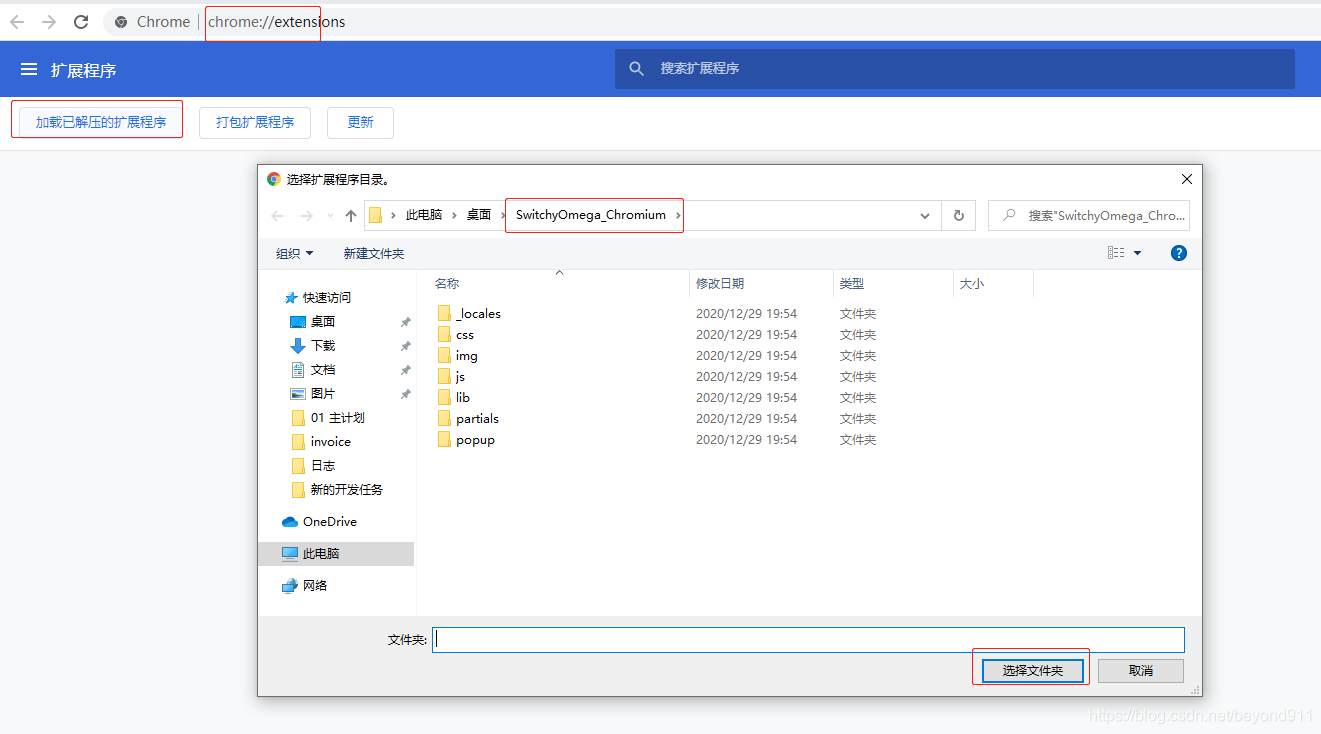
Task: Open the 日志 folder shortcut
Action: tap(313, 466)
